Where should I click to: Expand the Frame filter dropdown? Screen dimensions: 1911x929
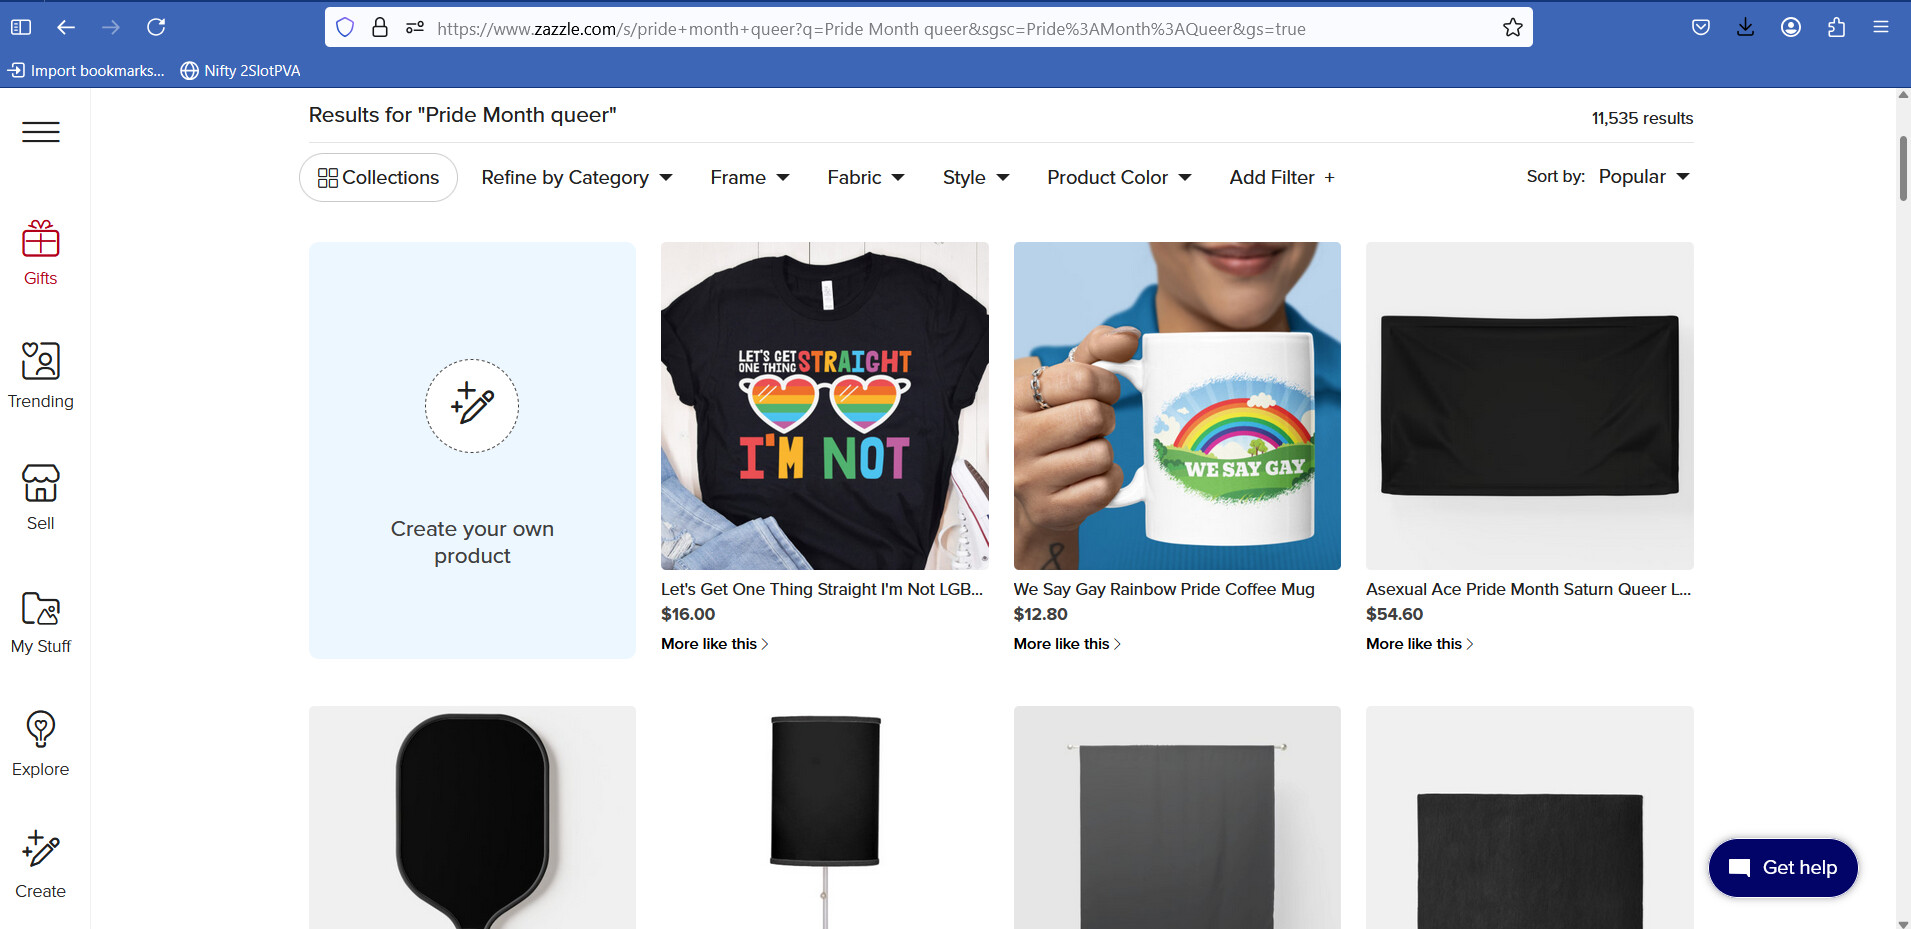(x=750, y=177)
